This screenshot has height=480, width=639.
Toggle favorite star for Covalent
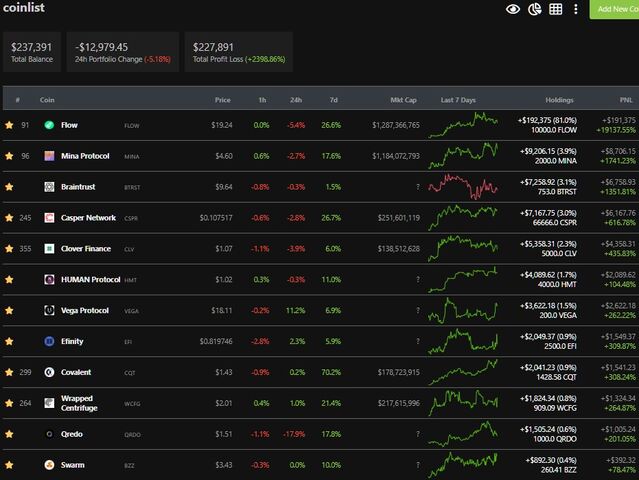click(9, 372)
